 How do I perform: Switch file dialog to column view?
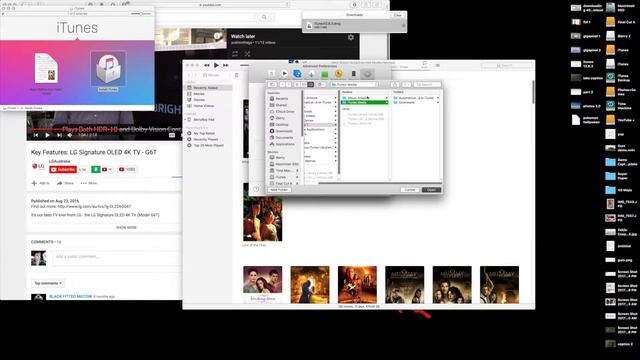point(310,84)
